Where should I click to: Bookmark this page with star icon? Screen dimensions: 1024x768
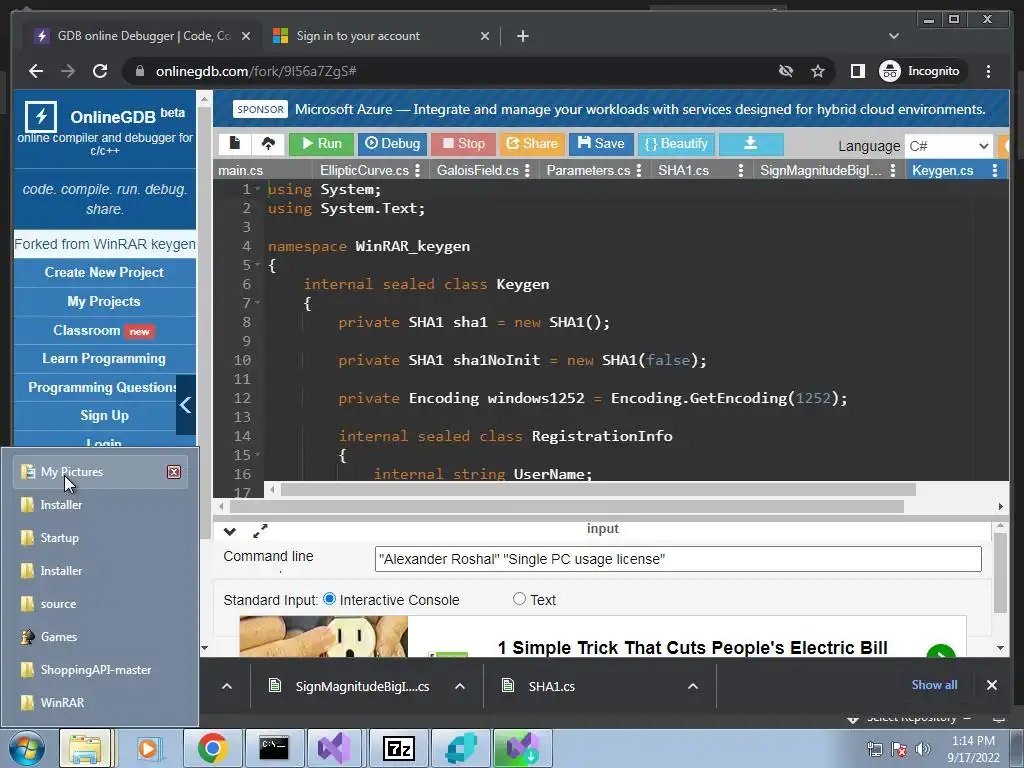click(x=818, y=71)
